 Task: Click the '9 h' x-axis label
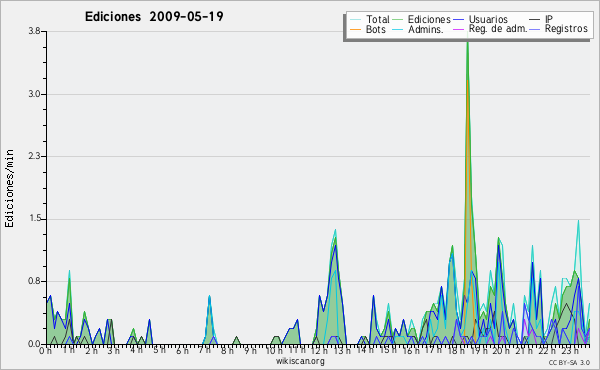[x=250, y=351]
